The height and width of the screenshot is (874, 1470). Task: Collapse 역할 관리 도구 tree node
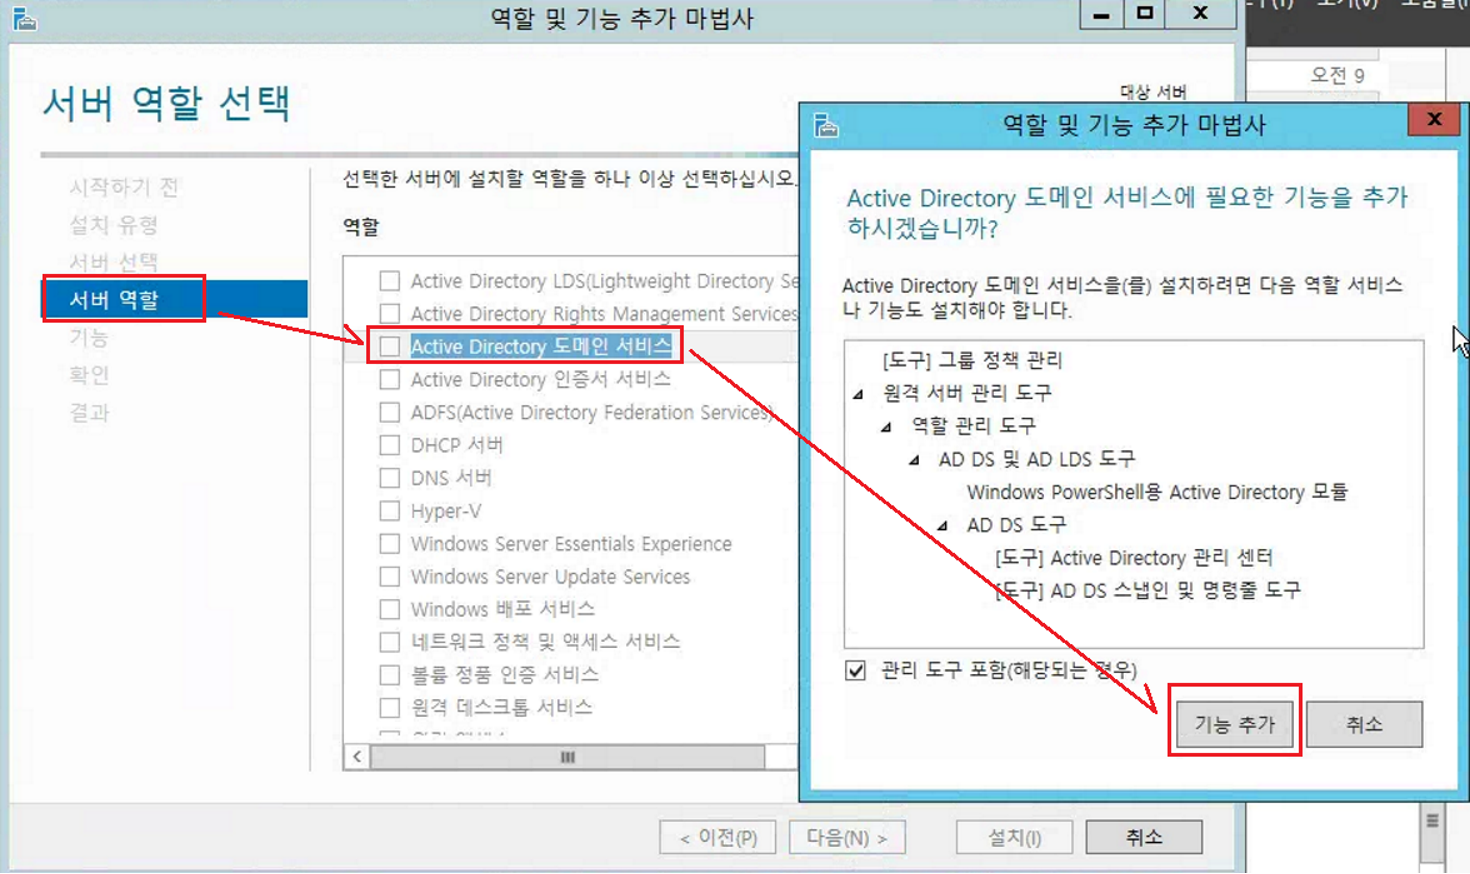click(886, 427)
